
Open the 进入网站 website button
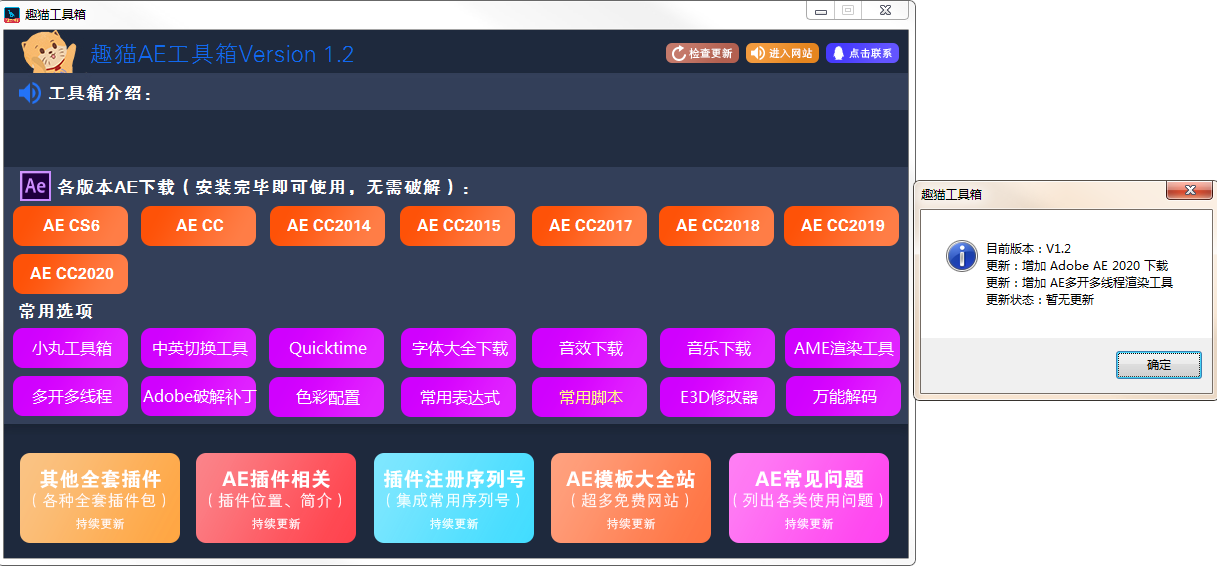click(782, 53)
